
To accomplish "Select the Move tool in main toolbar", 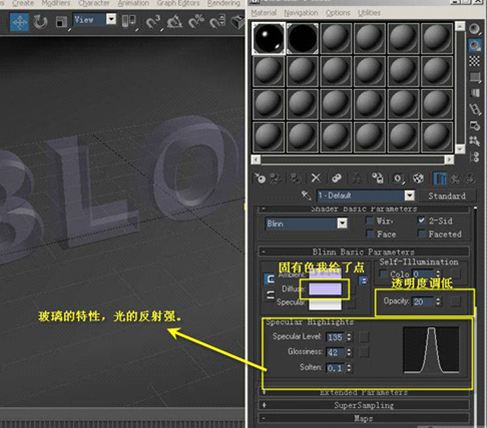I will 19,22.
